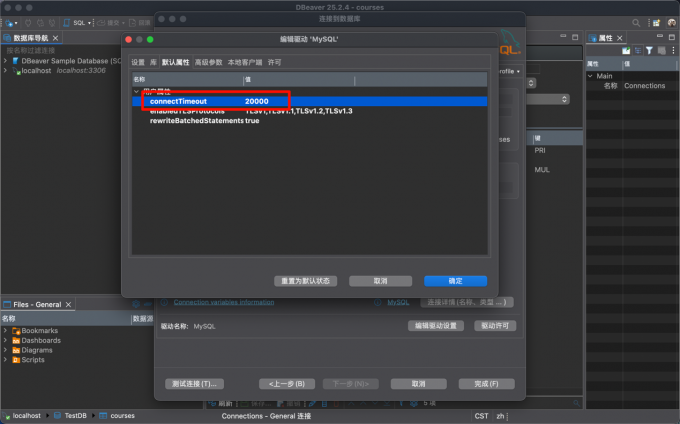Click the New Database Connection plug icon

9,23
